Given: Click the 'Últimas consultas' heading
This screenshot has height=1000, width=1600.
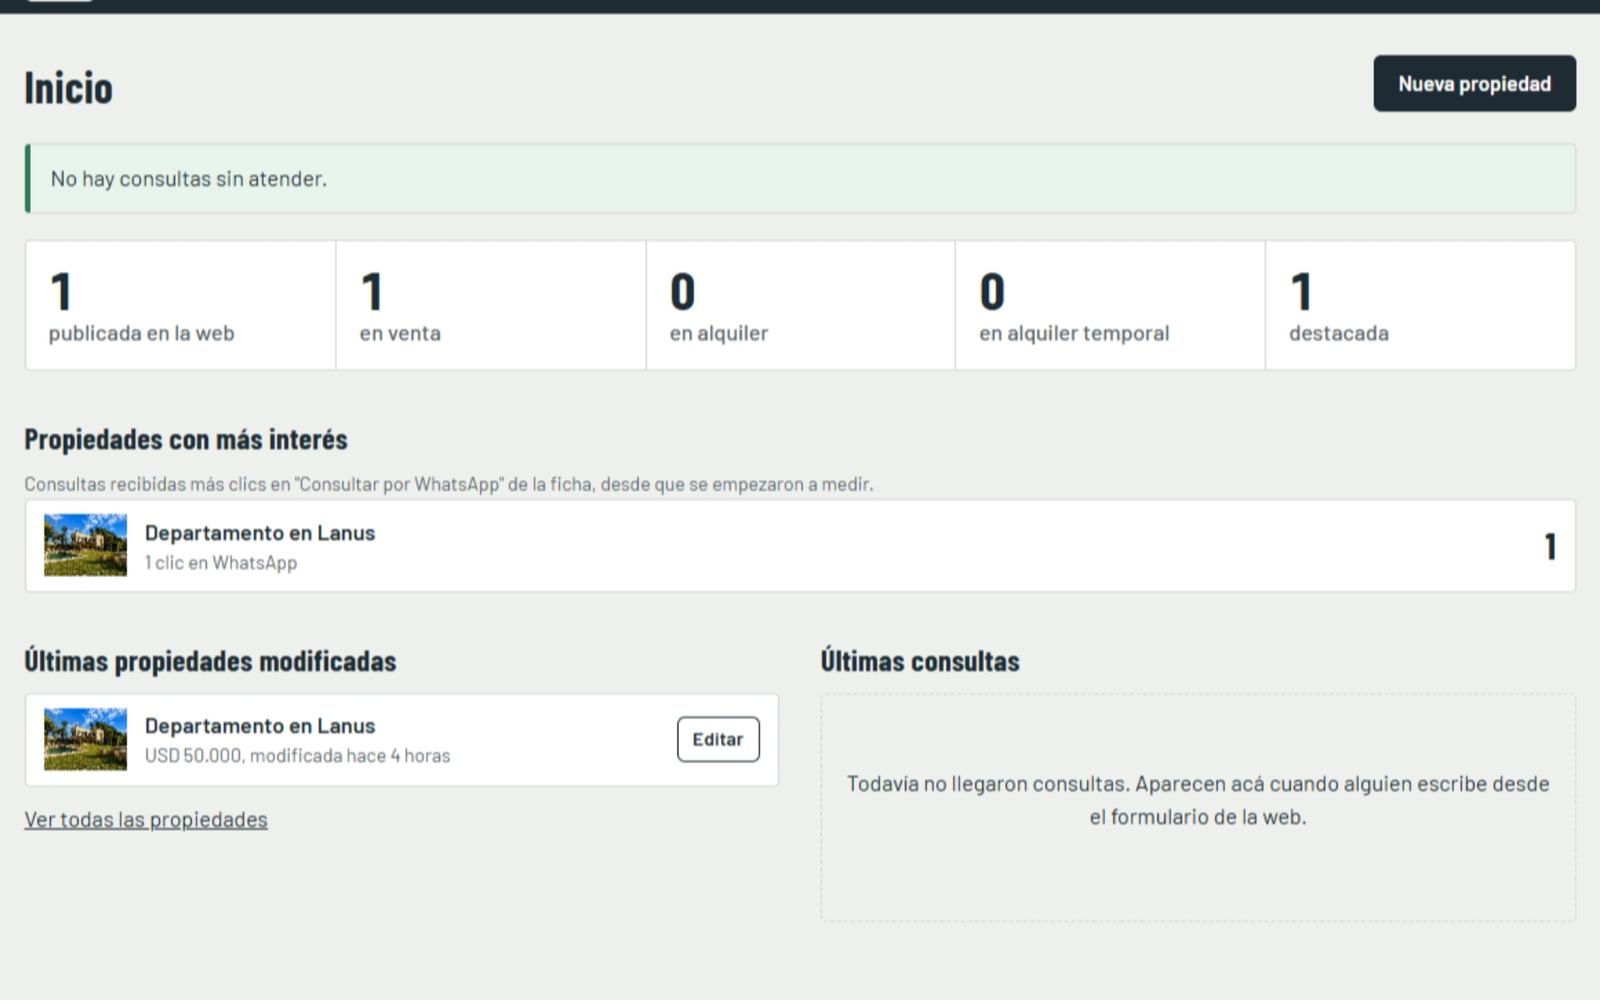Looking at the screenshot, I should pyautogui.click(x=920, y=661).
